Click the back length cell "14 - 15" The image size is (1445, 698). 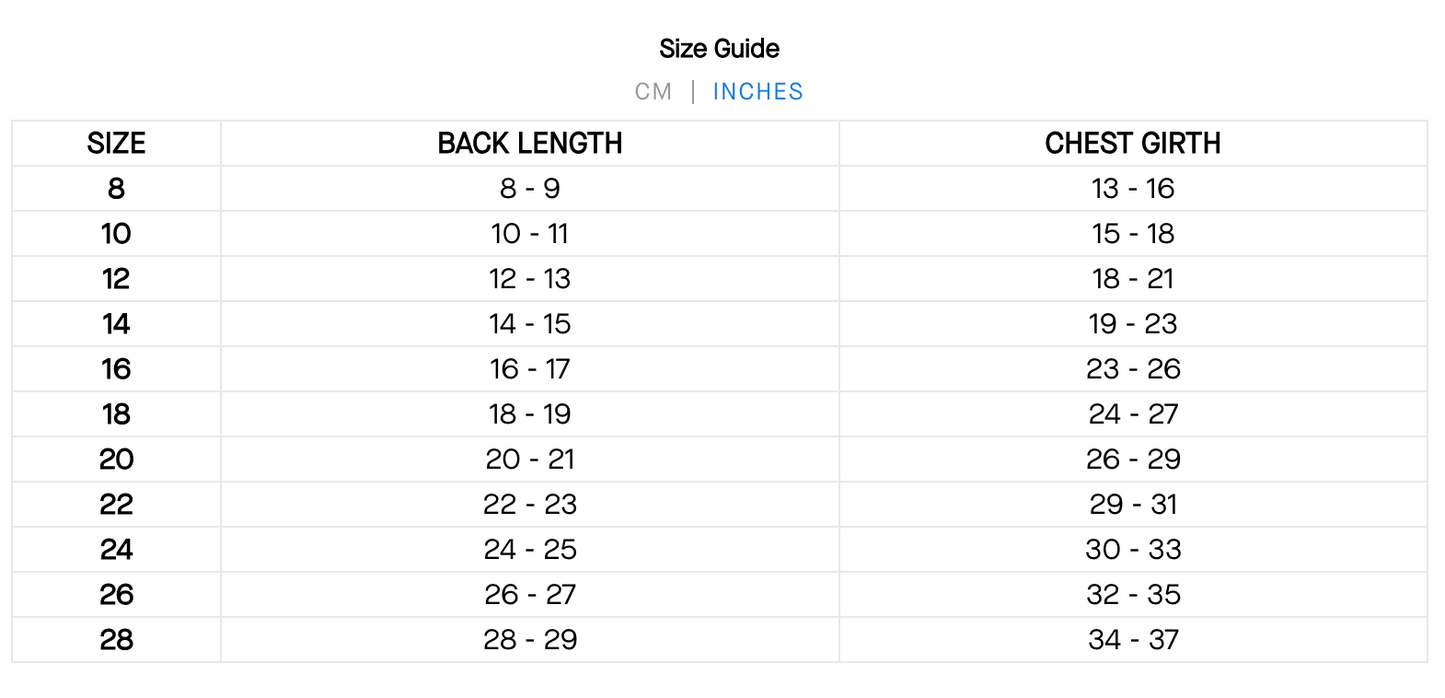[530, 324]
